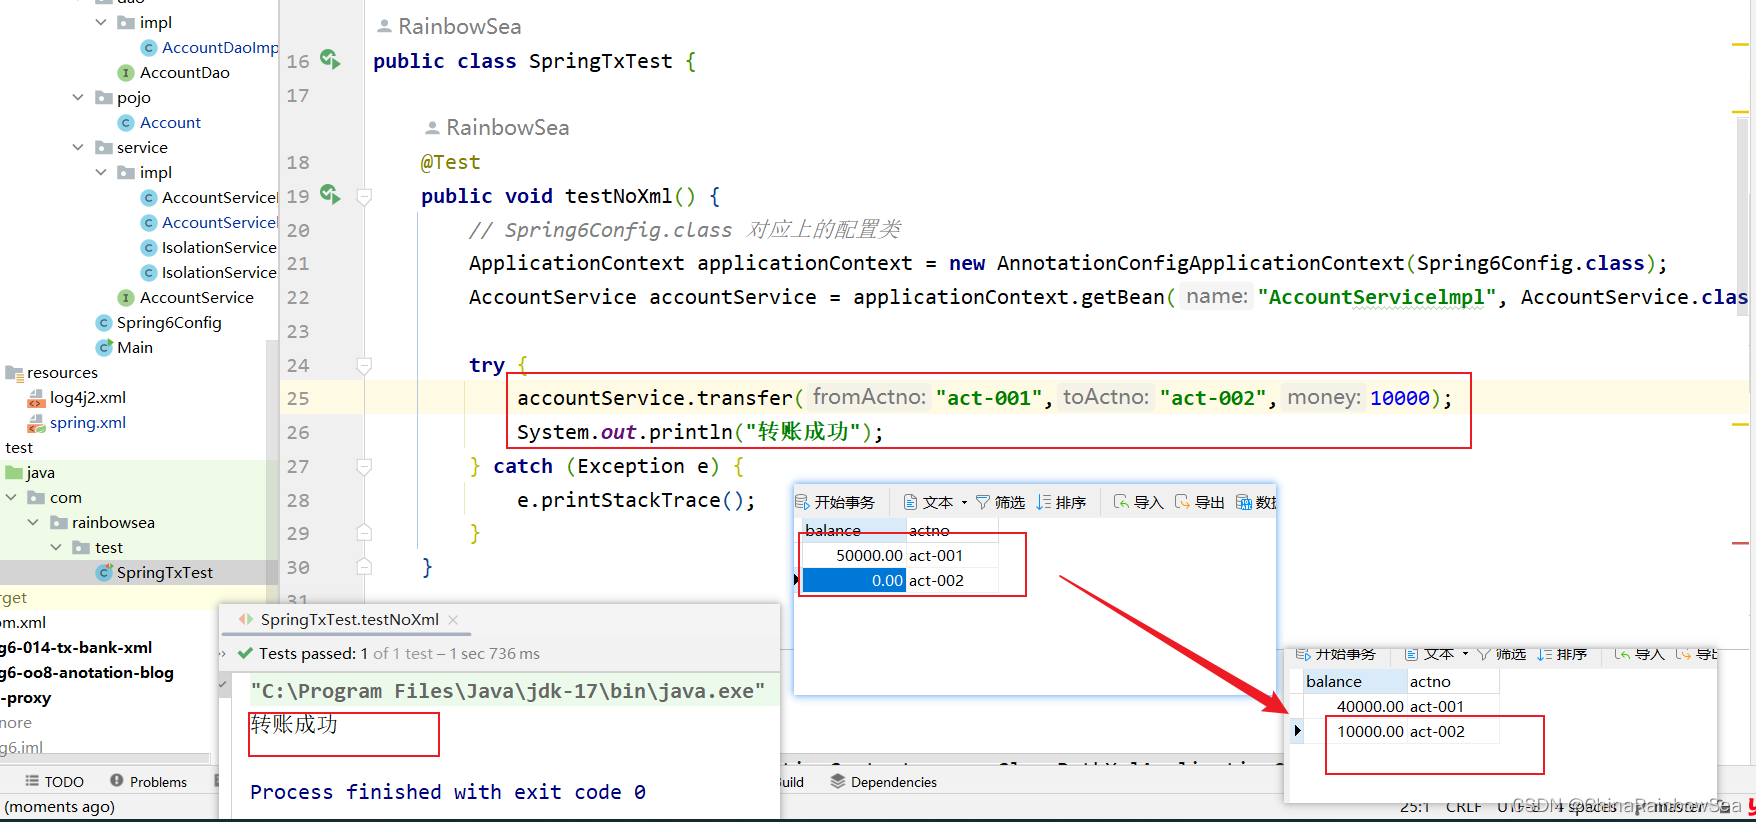Place cursor on the accountService.transfer line
This screenshot has height=822, width=1756.
984,398
